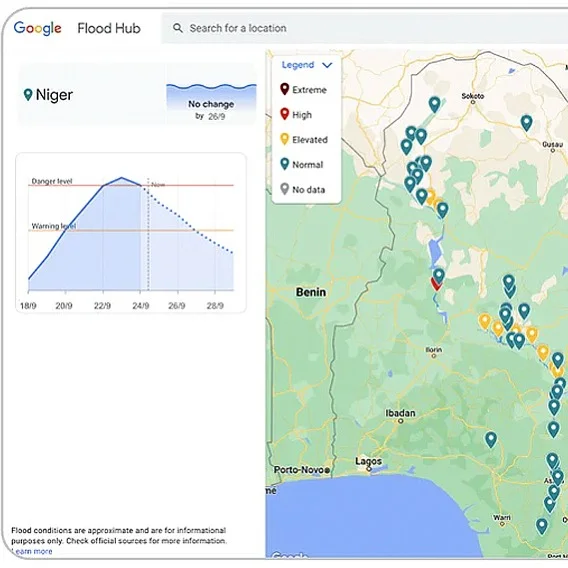Image resolution: width=568 pixels, height=568 pixels.
Task: Click the Elevated legend marker icon
Action: click(x=284, y=139)
